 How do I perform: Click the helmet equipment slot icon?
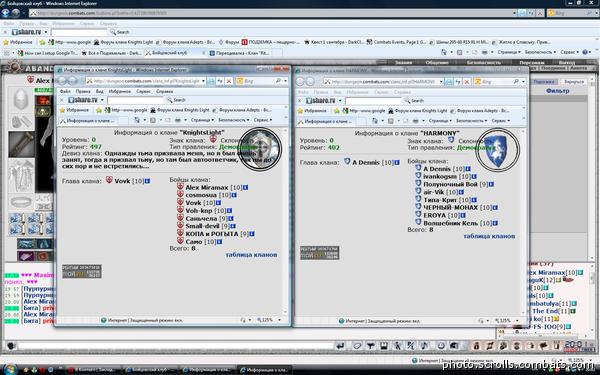[21, 99]
